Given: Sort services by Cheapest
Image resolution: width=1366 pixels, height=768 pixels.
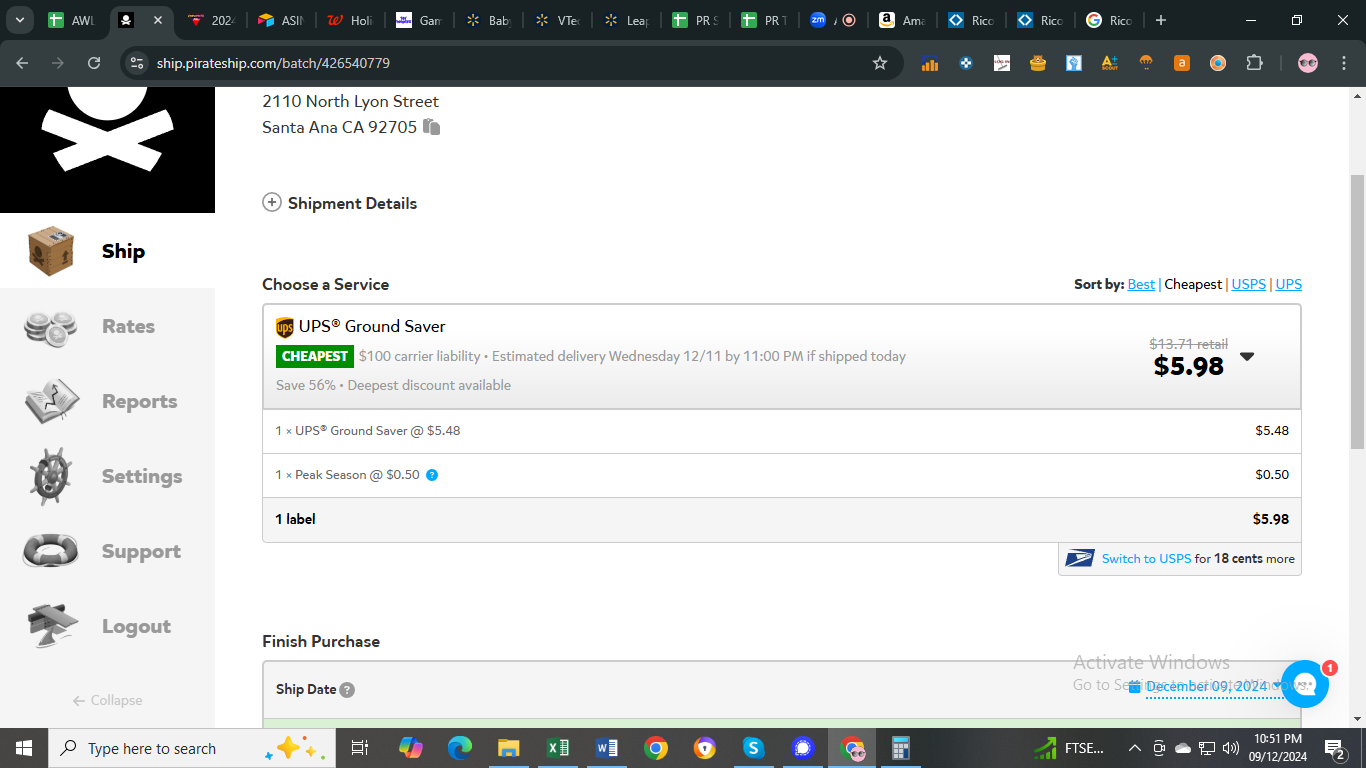Looking at the screenshot, I should [1193, 284].
